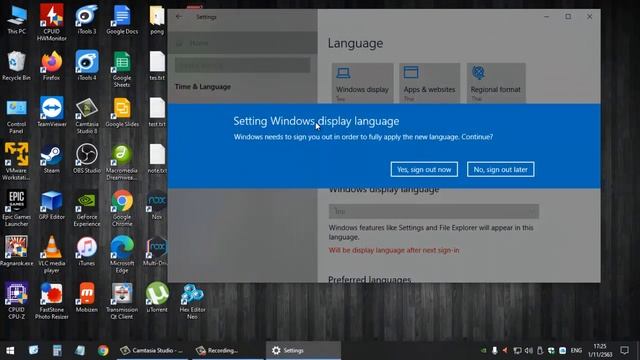Open Google Sheets shortcut
Screen dimensions: 640x360
(x=122, y=69)
